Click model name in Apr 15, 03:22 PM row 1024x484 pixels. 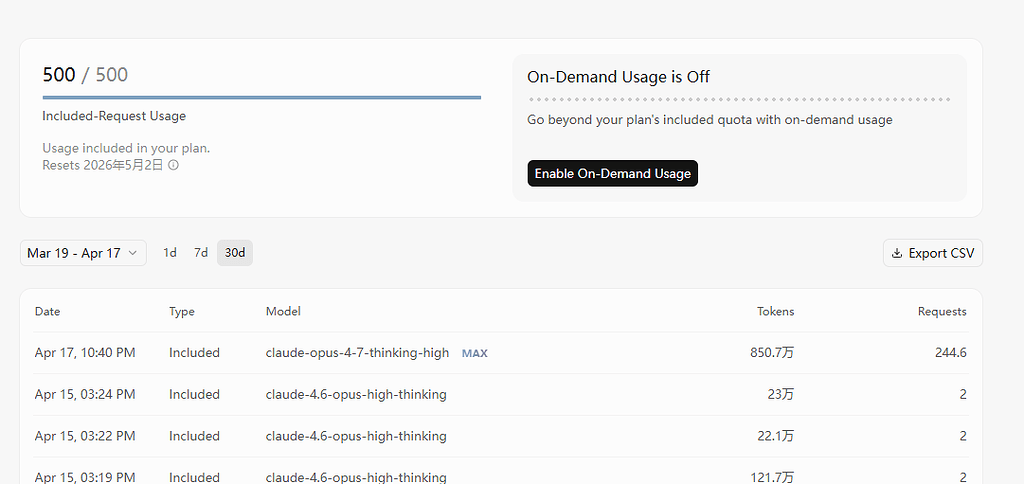pyautogui.click(x=356, y=436)
